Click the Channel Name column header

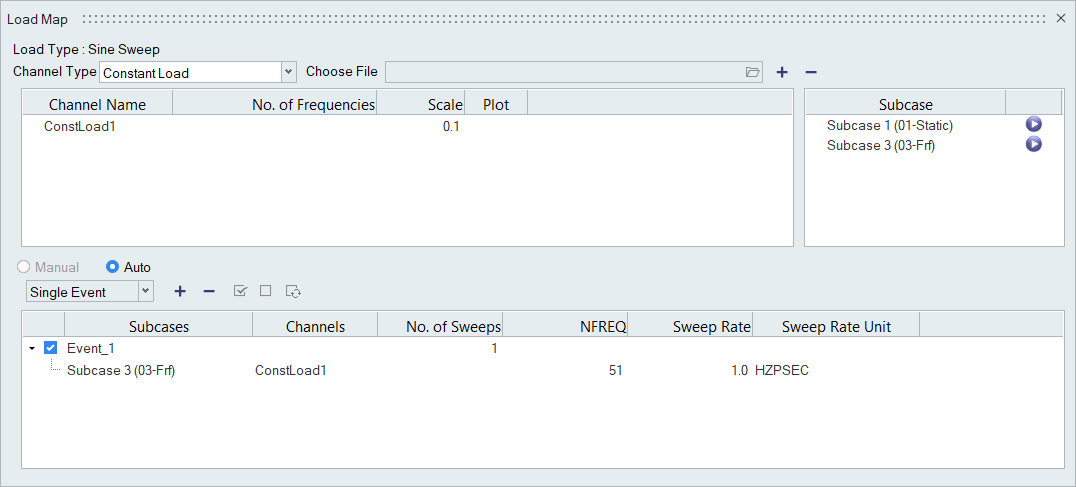click(x=97, y=104)
